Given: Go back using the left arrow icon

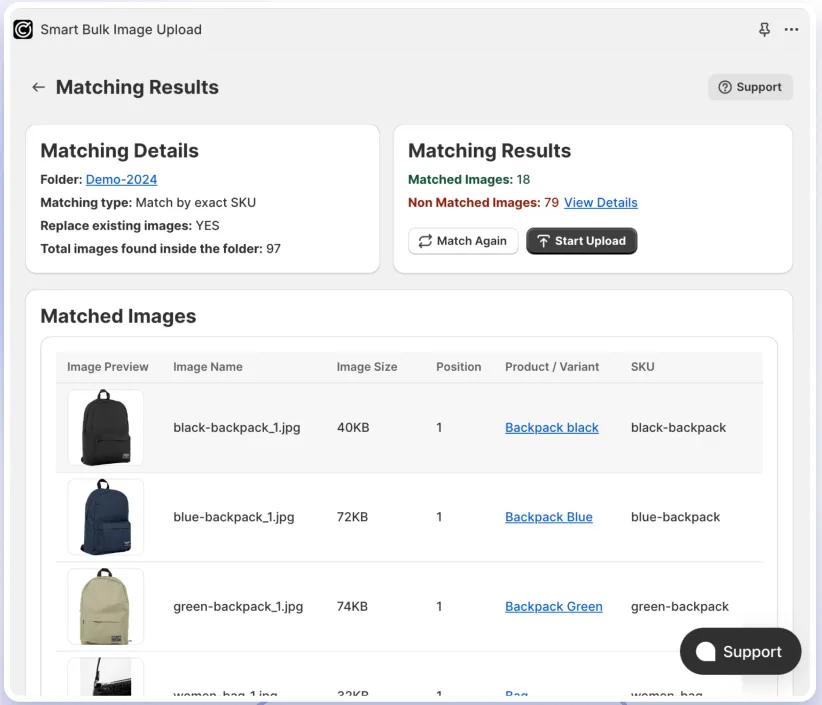Looking at the screenshot, I should [38, 87].
